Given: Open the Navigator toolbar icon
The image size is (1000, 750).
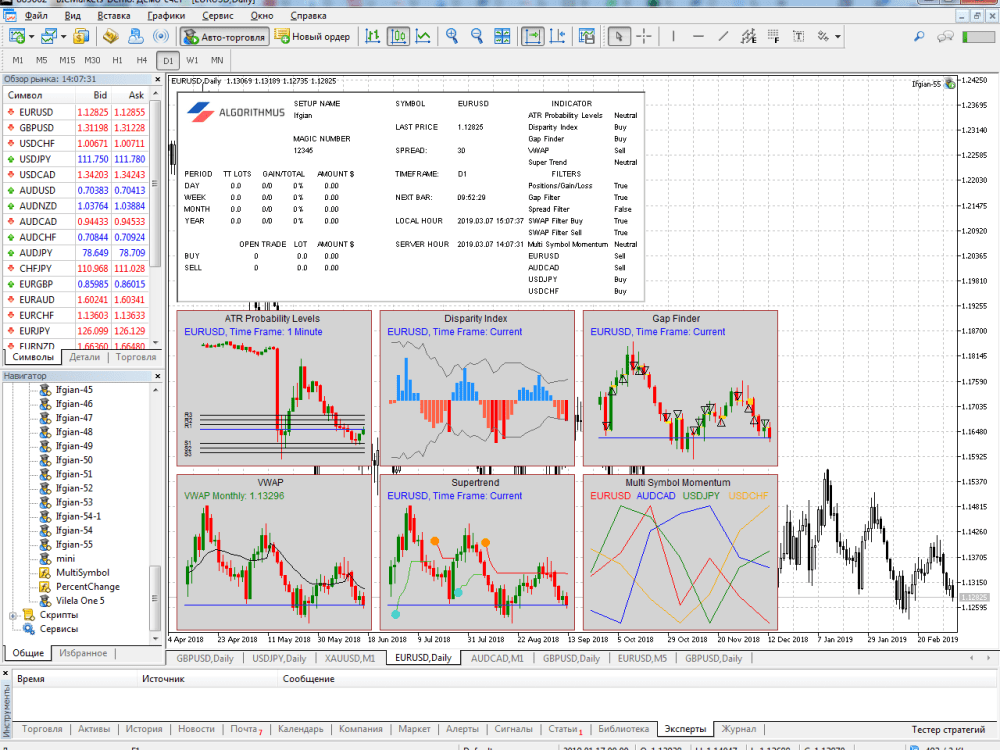Looking at the screenshot, I should tap(136, 36).
